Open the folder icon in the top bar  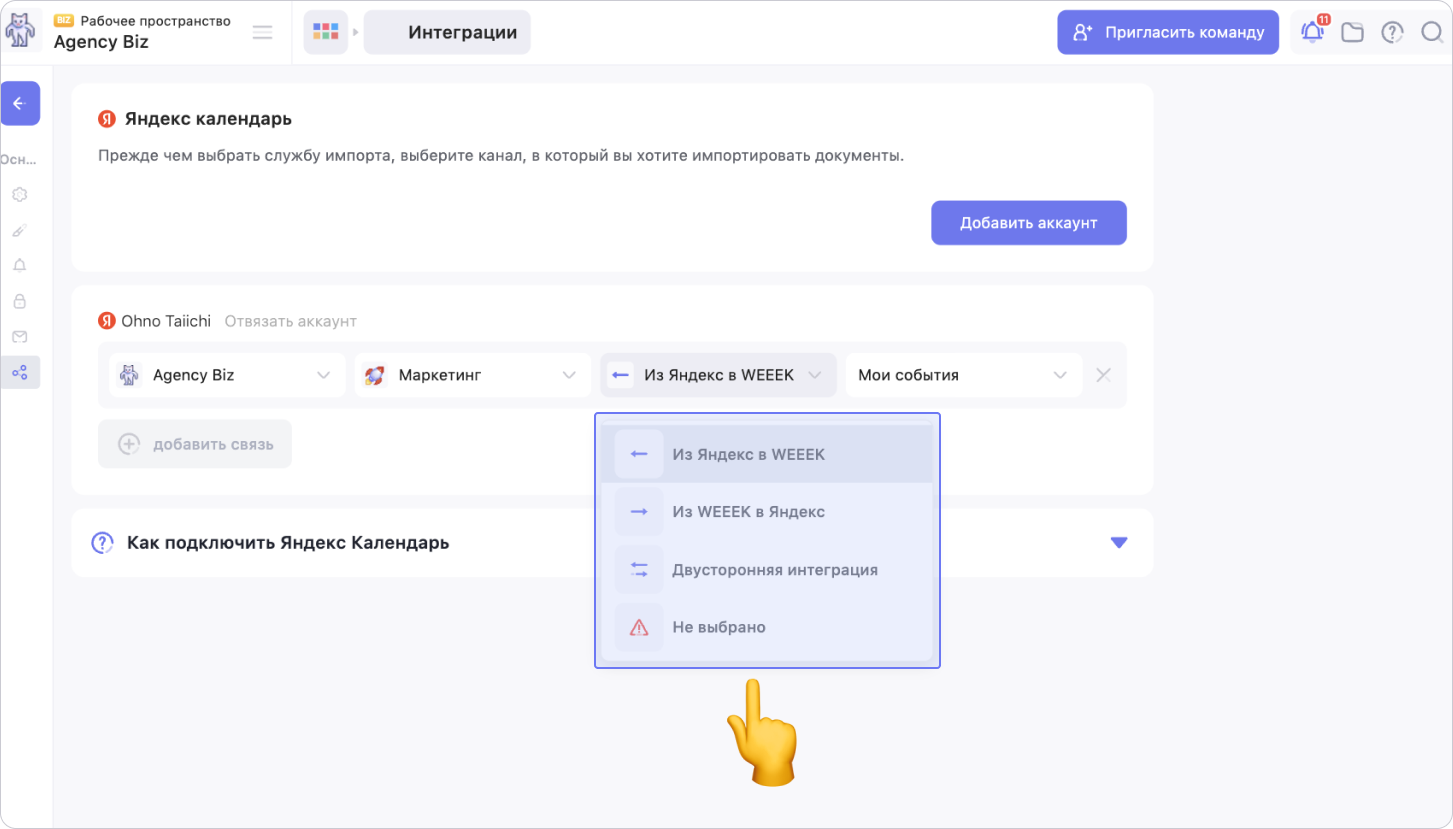pyautogui.click(x=1352, y=32)
